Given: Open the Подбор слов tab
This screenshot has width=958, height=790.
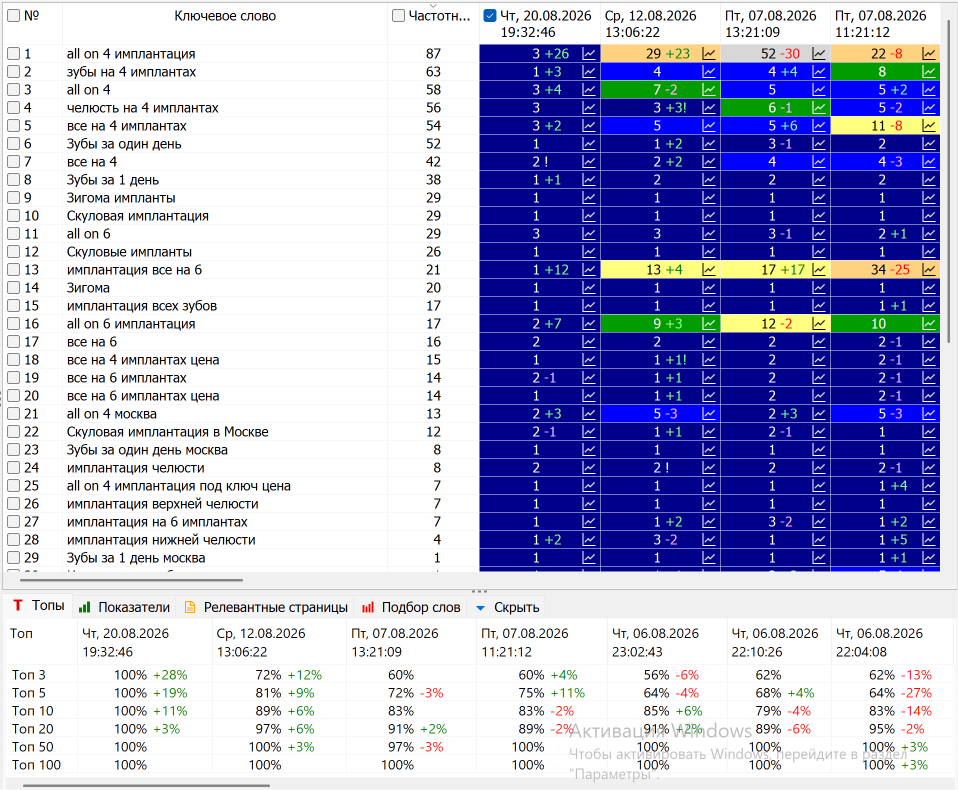Looking at the screenshot, I should click(411, 607).
